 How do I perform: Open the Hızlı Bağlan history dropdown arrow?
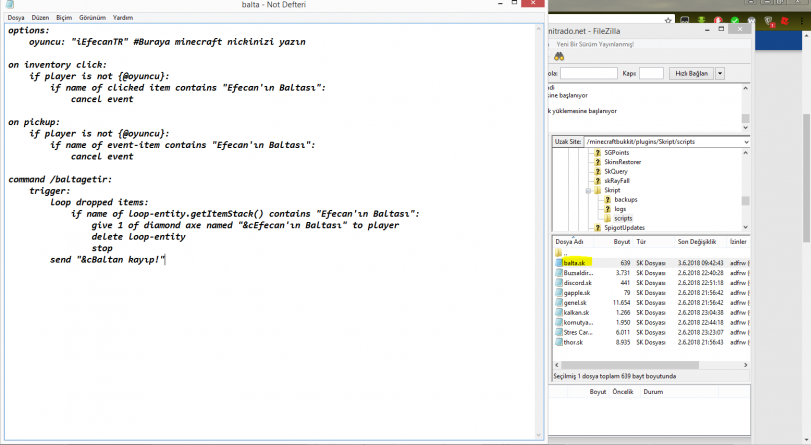[719, 73]
